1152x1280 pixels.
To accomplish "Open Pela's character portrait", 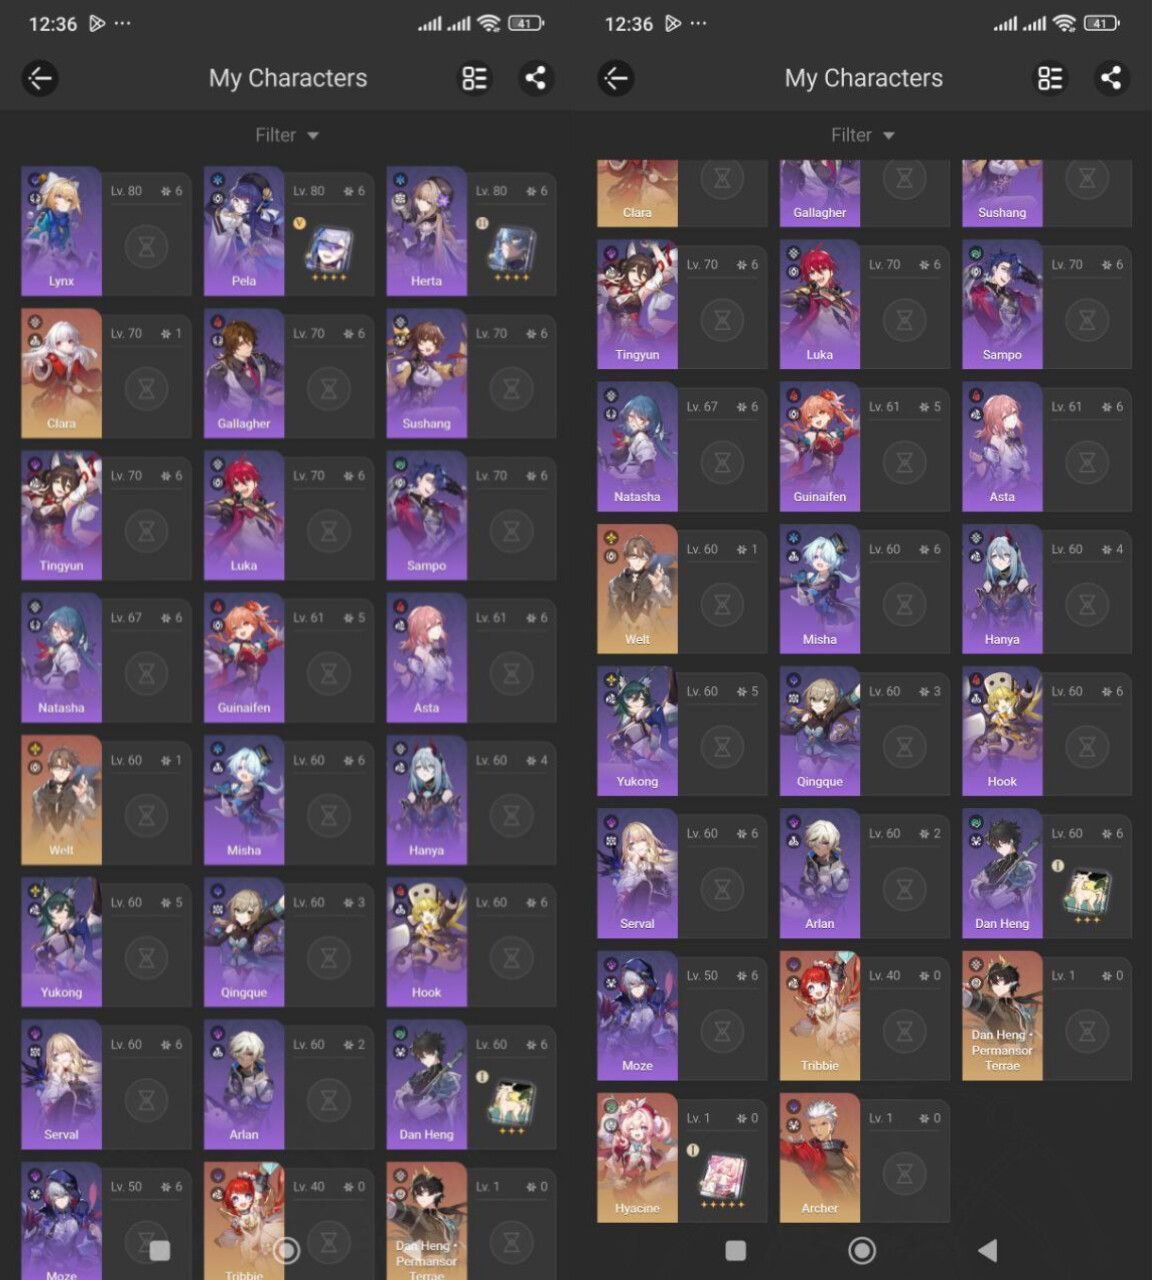I will 244,231.
